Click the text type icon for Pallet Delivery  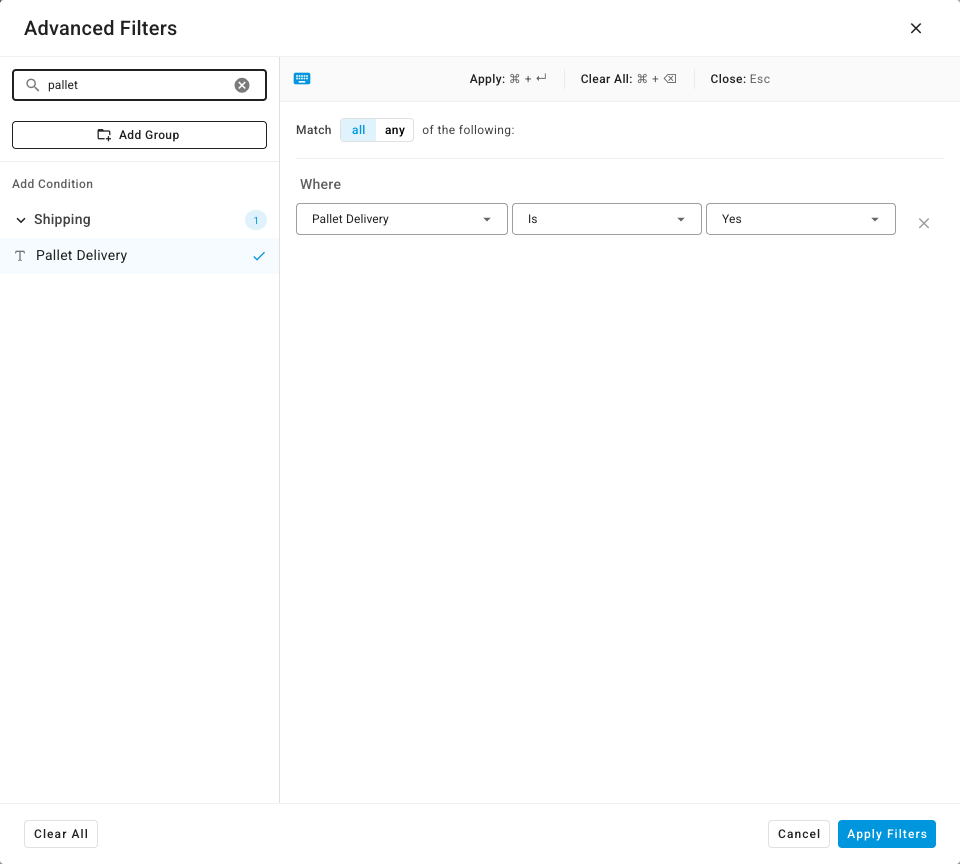click(20, 256)
